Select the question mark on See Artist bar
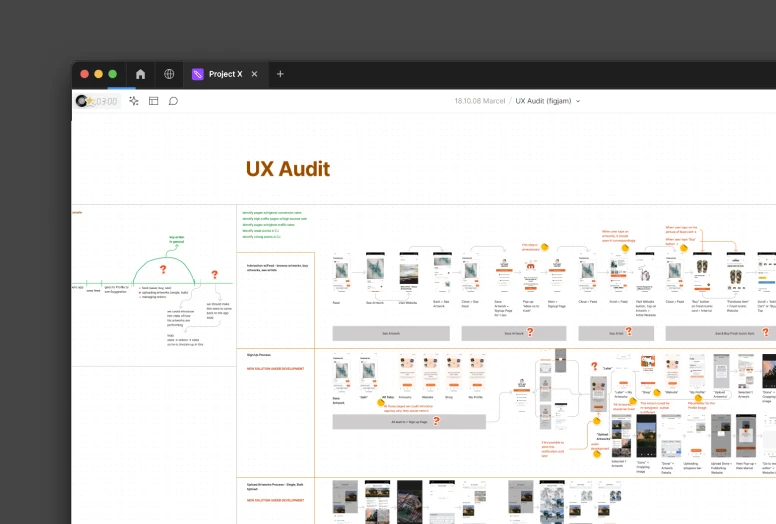 629,332
